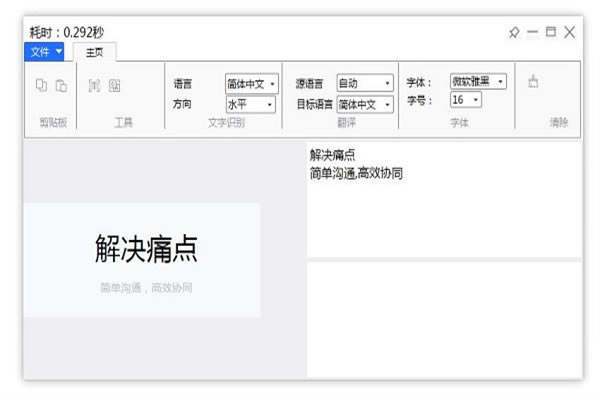The image size is (600, 396).
Task: Click the second tool icon in 工具 group
Action: [114, 85]
